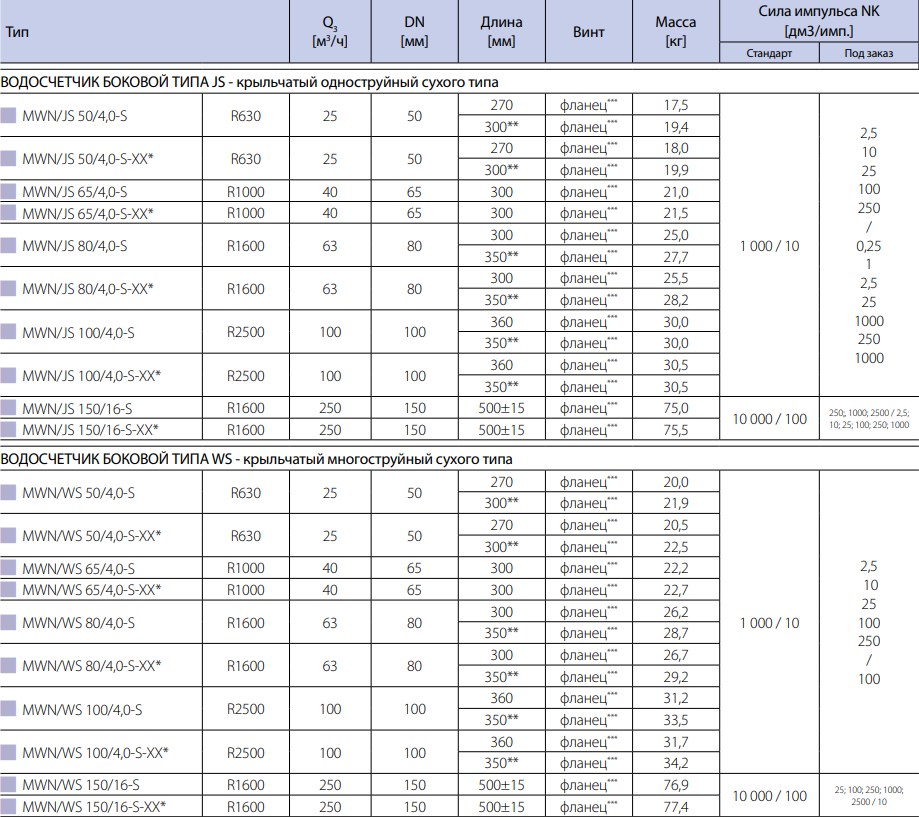Click the mass value "18,0"

click(676, 148)
